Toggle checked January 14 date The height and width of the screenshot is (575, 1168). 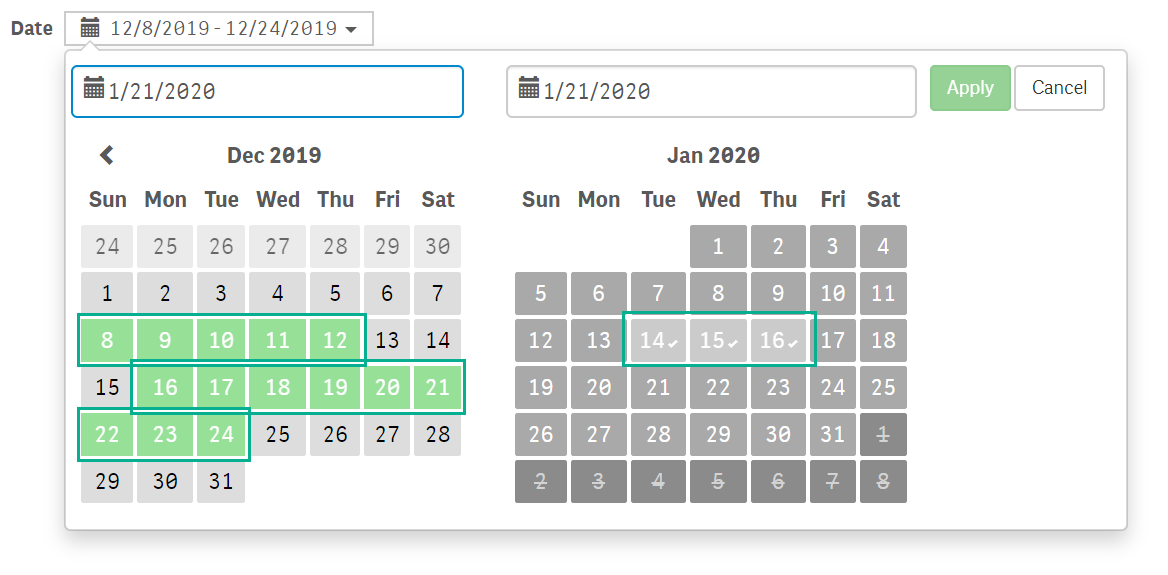(x=658, y=340)
